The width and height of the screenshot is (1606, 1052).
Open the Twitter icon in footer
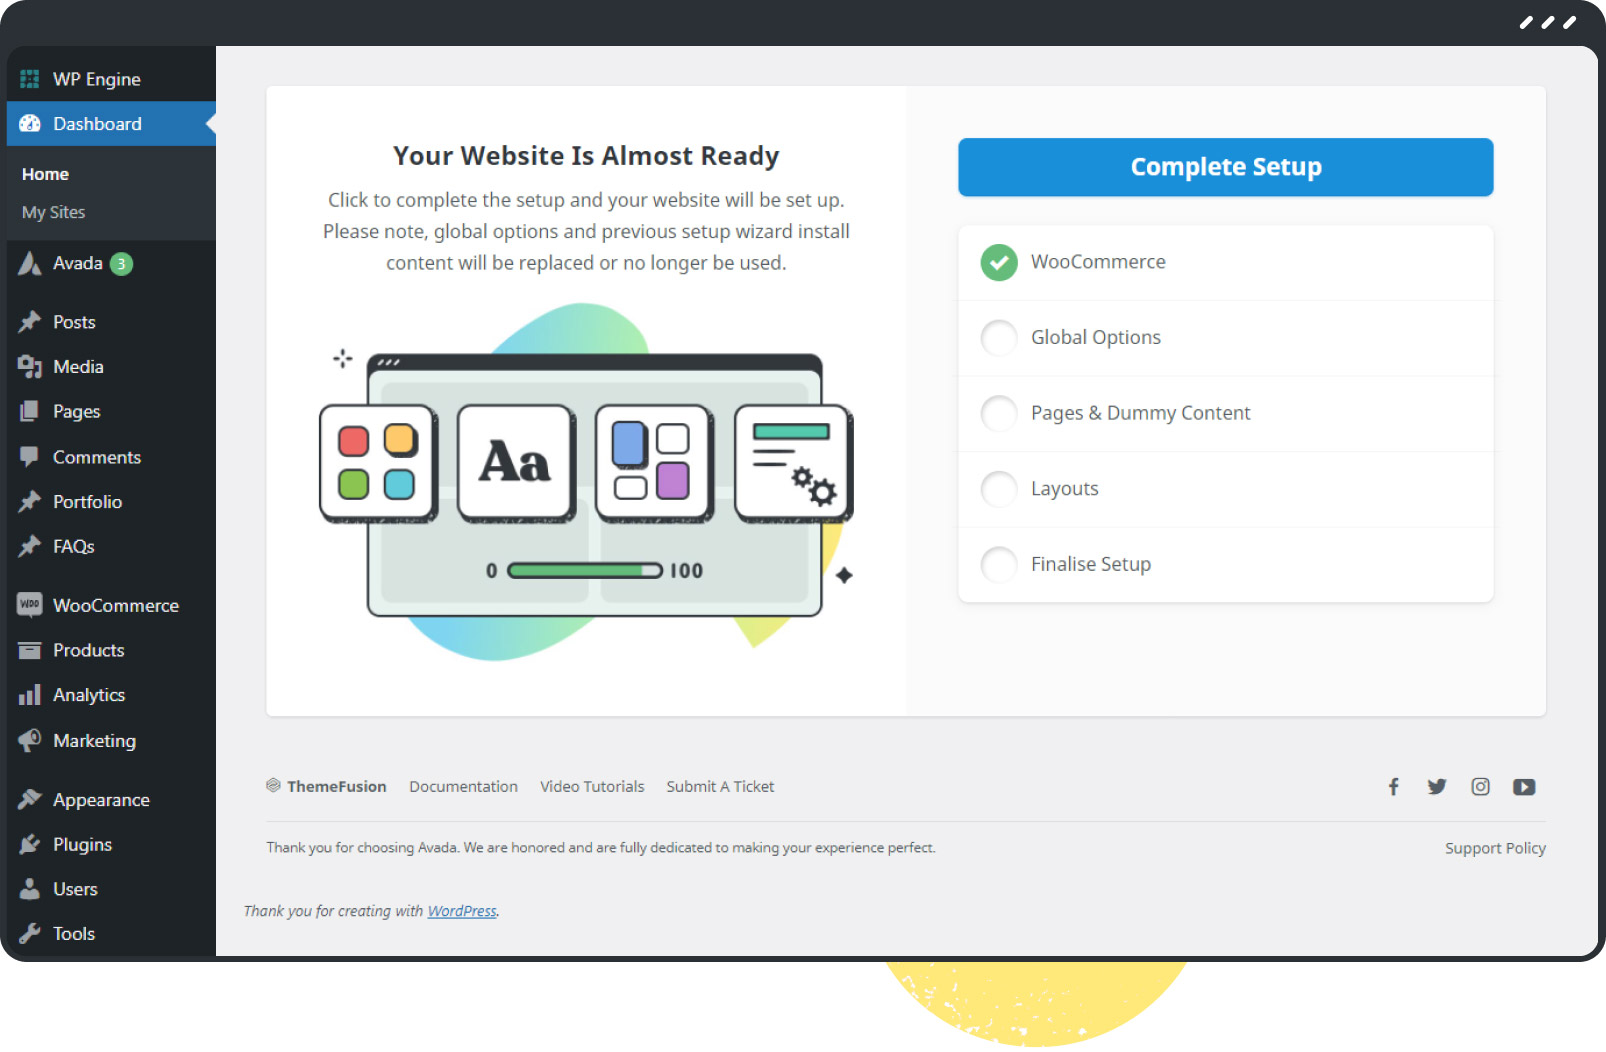(1437, 787)
